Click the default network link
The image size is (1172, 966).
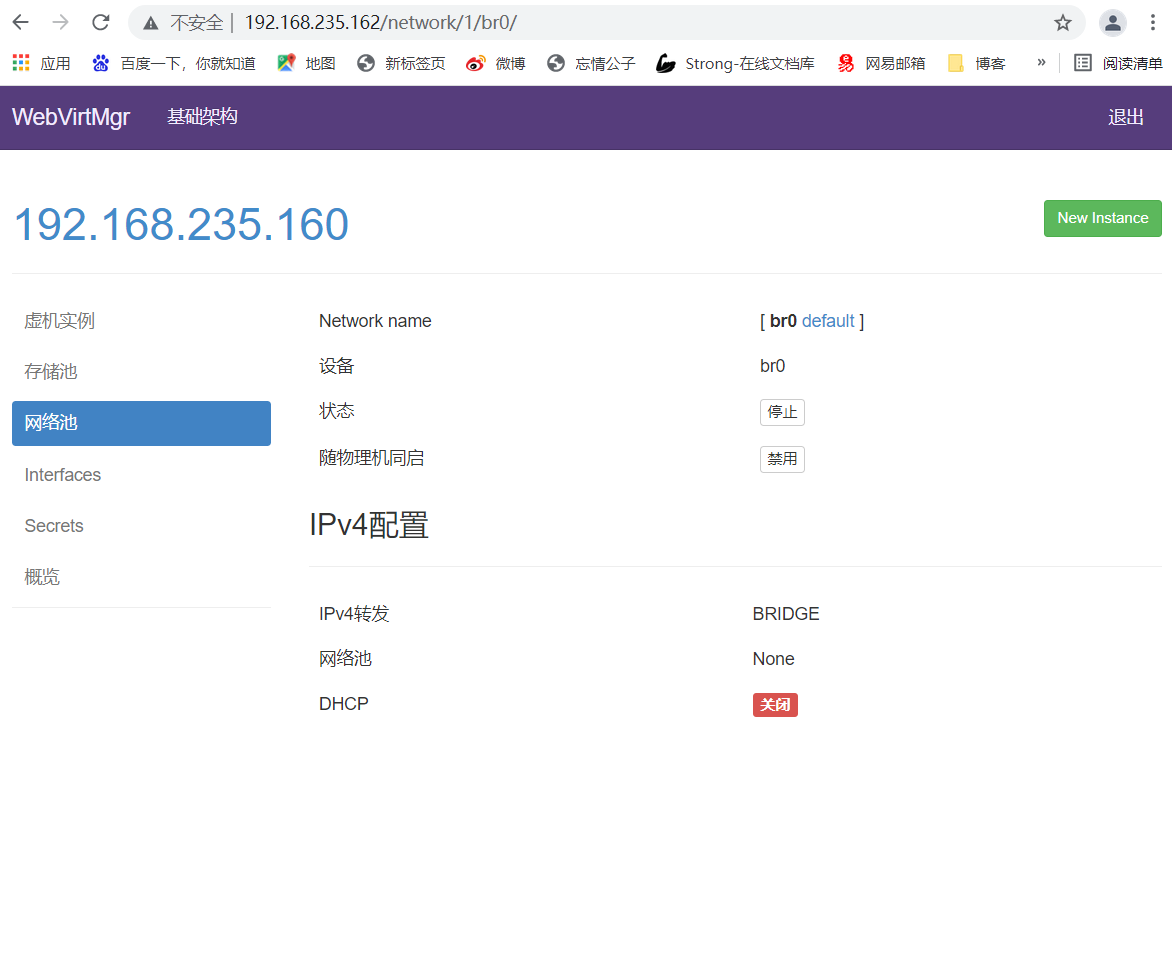(827, 322)
